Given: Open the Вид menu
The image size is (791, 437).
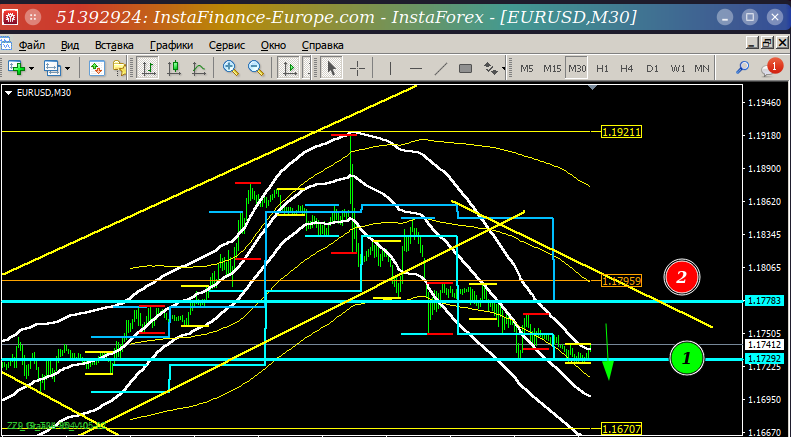Looking at the screenshot, I should point(70,45).
